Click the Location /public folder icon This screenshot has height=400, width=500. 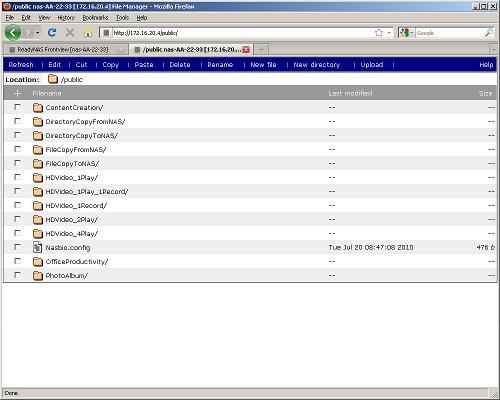coord(53,79)
